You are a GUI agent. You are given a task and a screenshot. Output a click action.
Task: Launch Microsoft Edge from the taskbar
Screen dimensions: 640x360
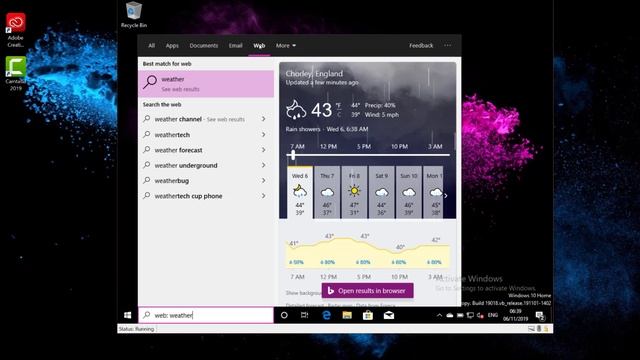(327, 315)
